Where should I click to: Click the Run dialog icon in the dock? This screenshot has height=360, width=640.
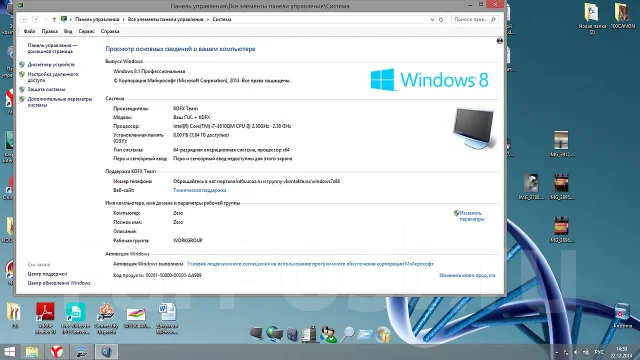(x=365, y=335)
